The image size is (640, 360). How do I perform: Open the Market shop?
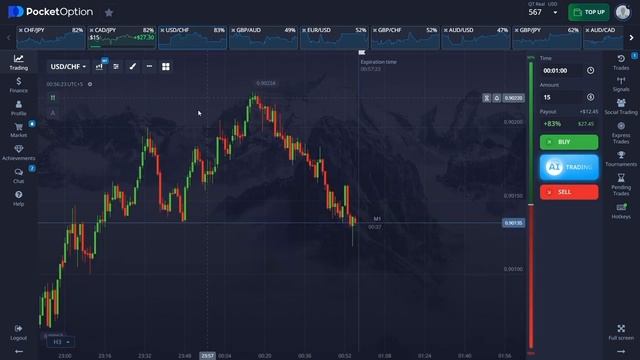click(x=18, y=130)
